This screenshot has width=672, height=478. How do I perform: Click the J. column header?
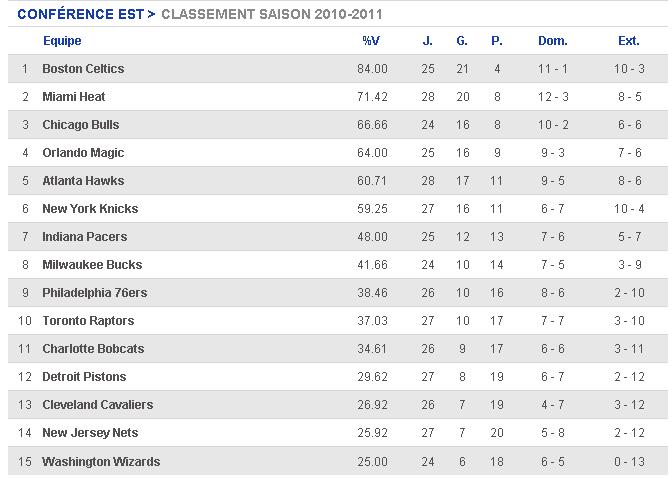tap(427, 41)
